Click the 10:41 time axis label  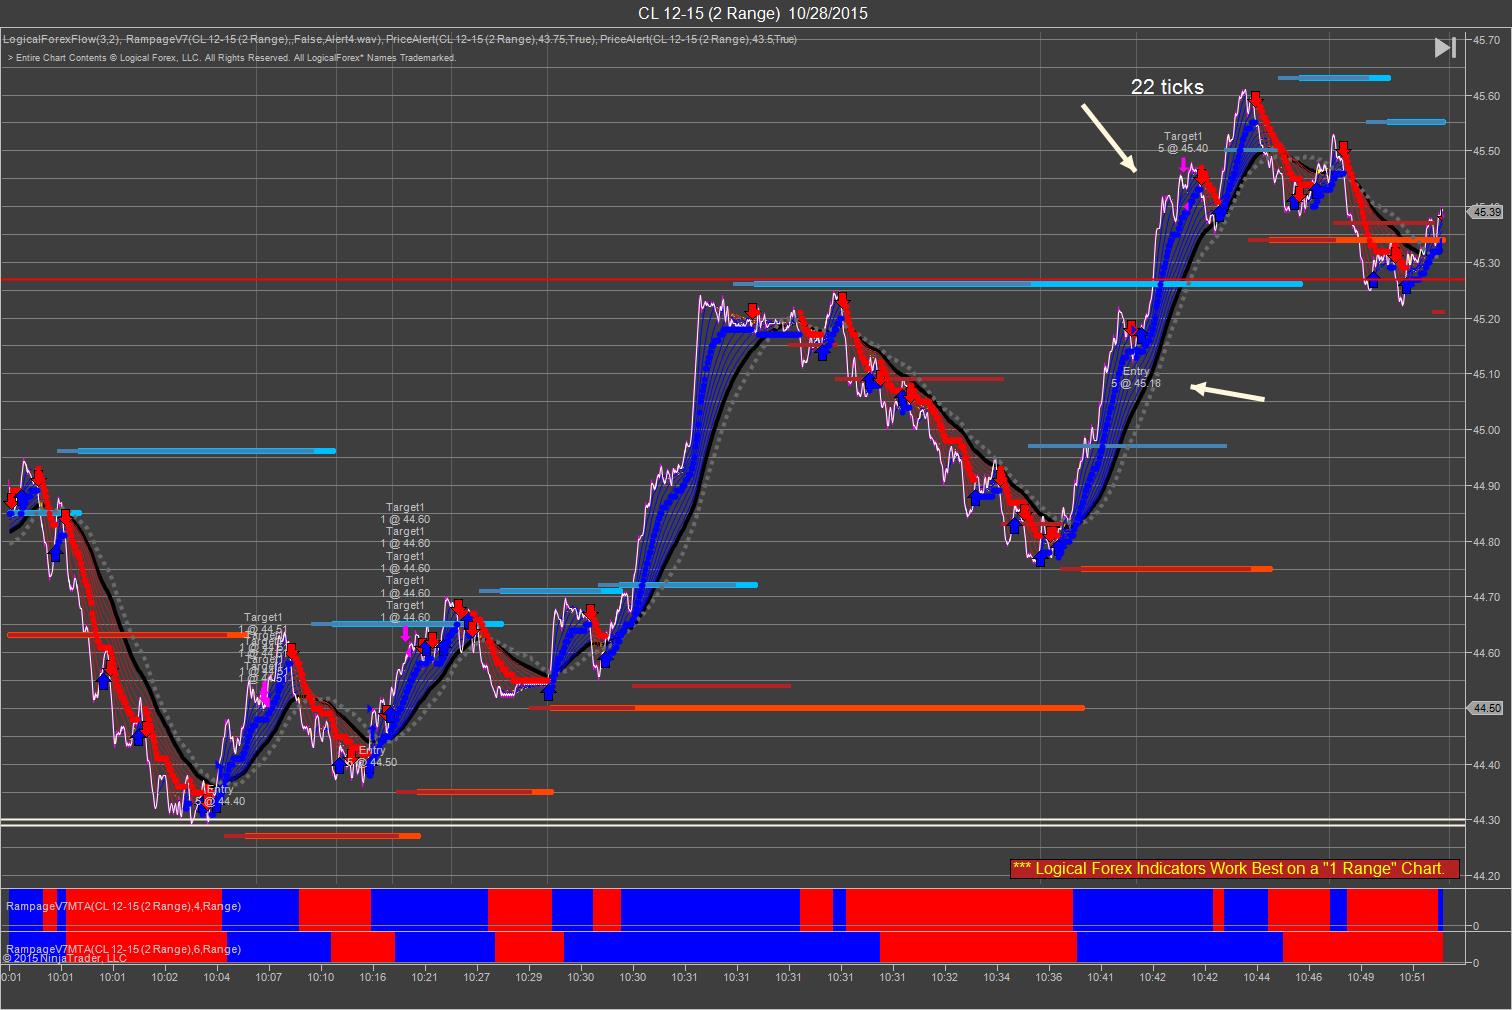tap(1100, 977)
